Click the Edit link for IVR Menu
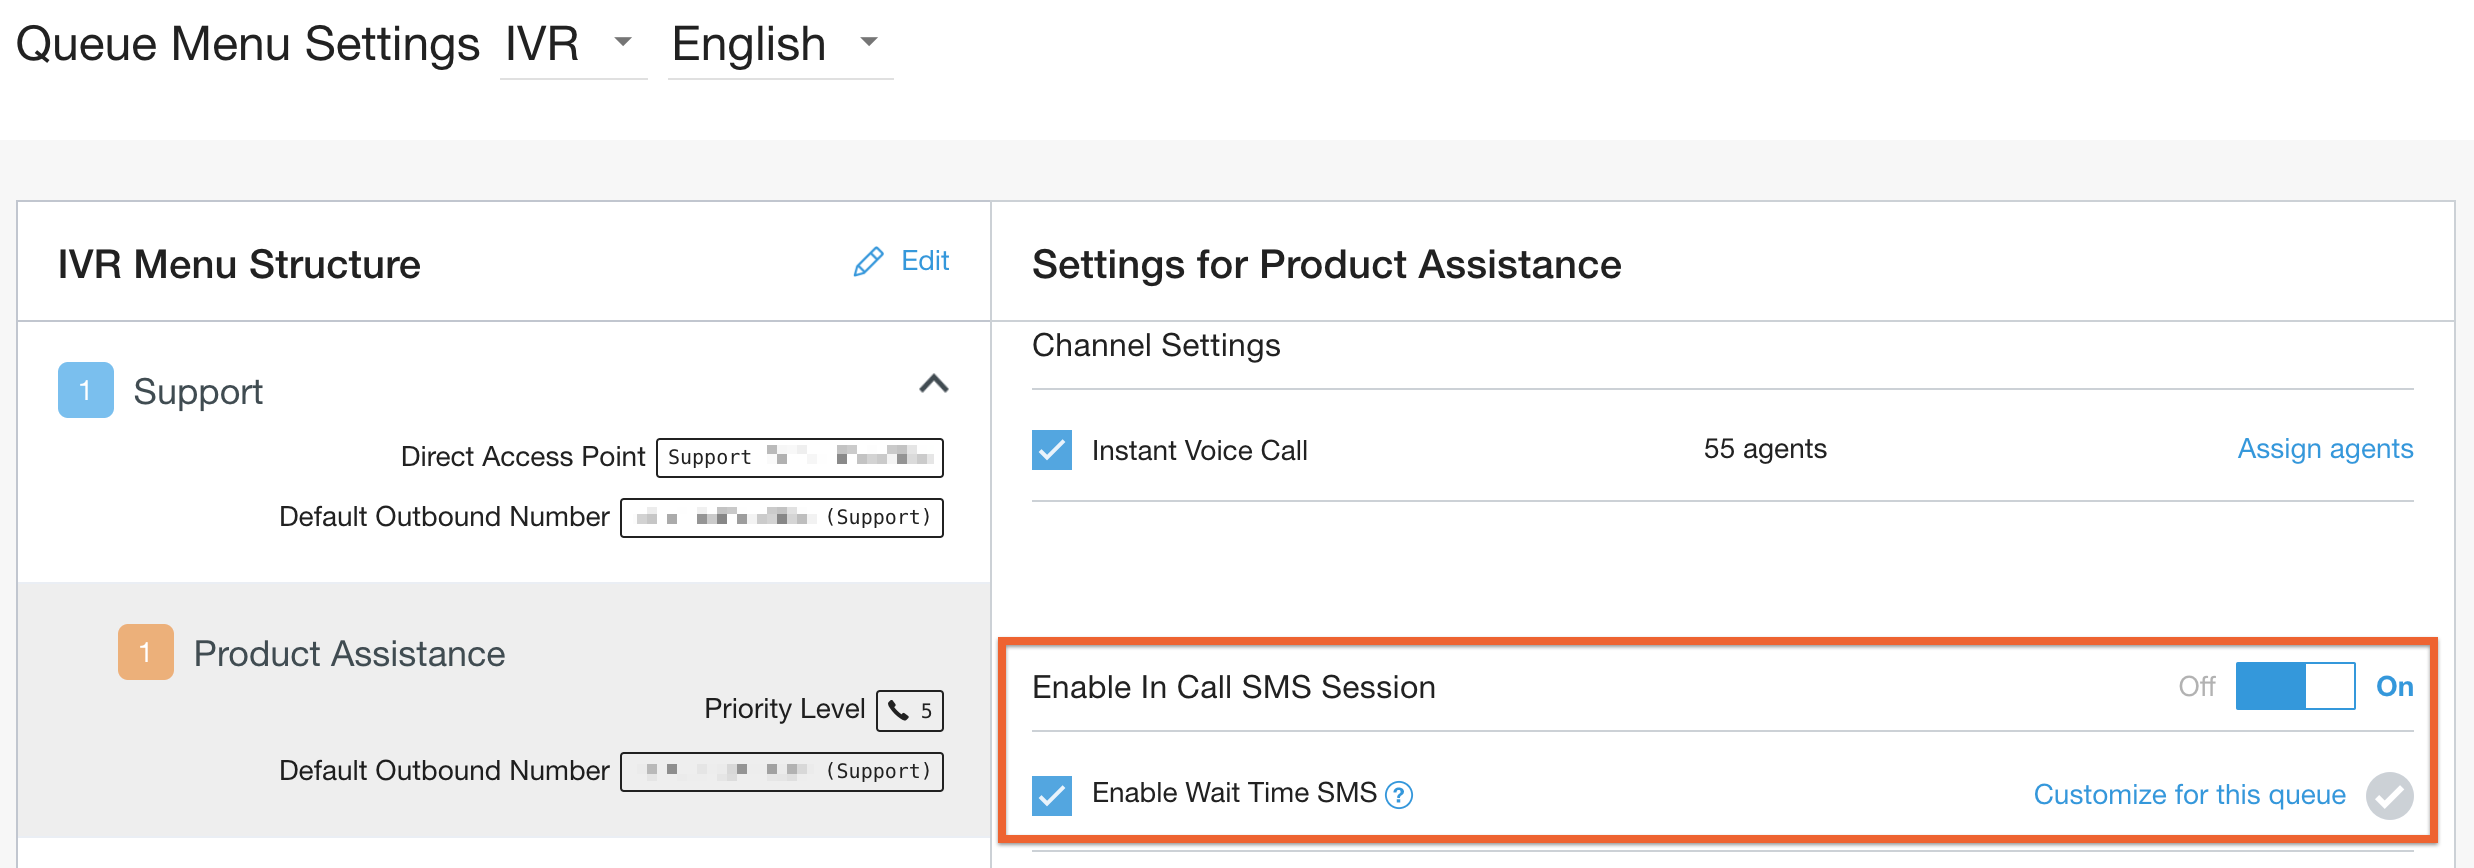The width and height of the screenshot is (2474, 868). 925,261
